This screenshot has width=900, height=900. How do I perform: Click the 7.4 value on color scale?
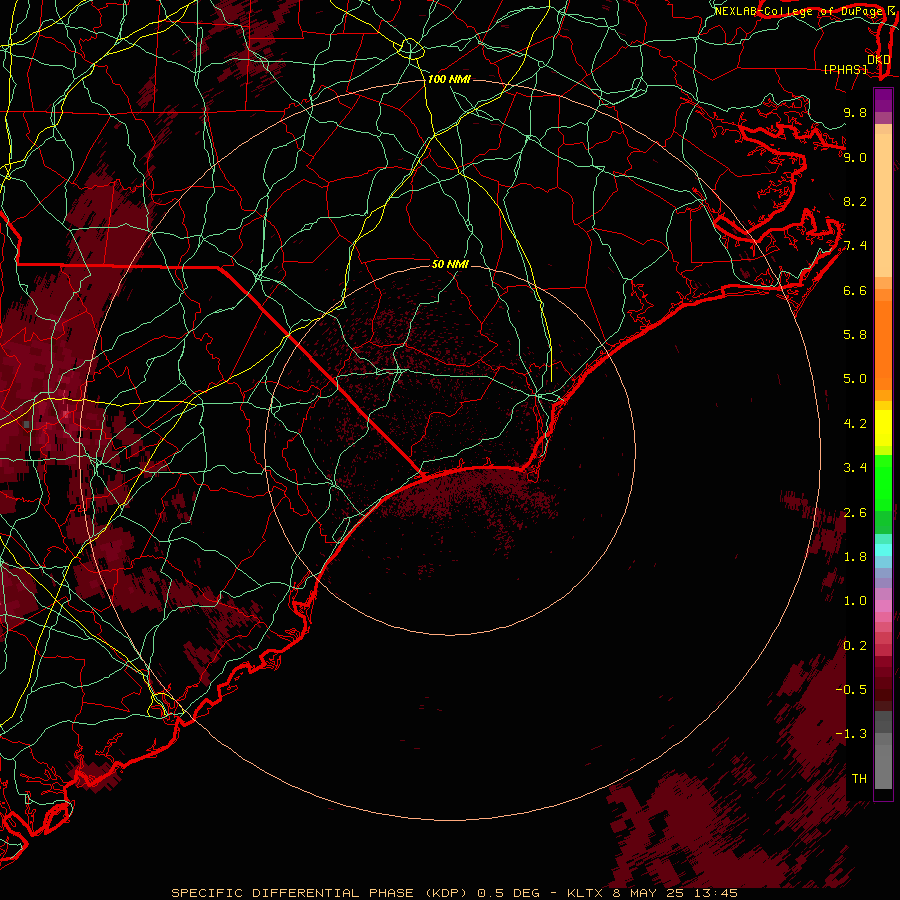click(855, 246)
